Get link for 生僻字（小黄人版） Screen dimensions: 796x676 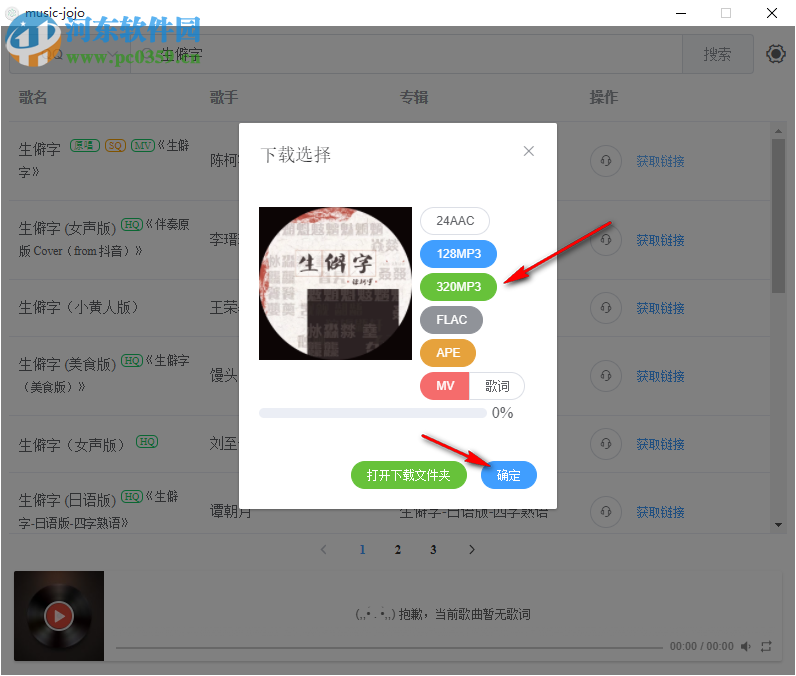tap(660, 308)
